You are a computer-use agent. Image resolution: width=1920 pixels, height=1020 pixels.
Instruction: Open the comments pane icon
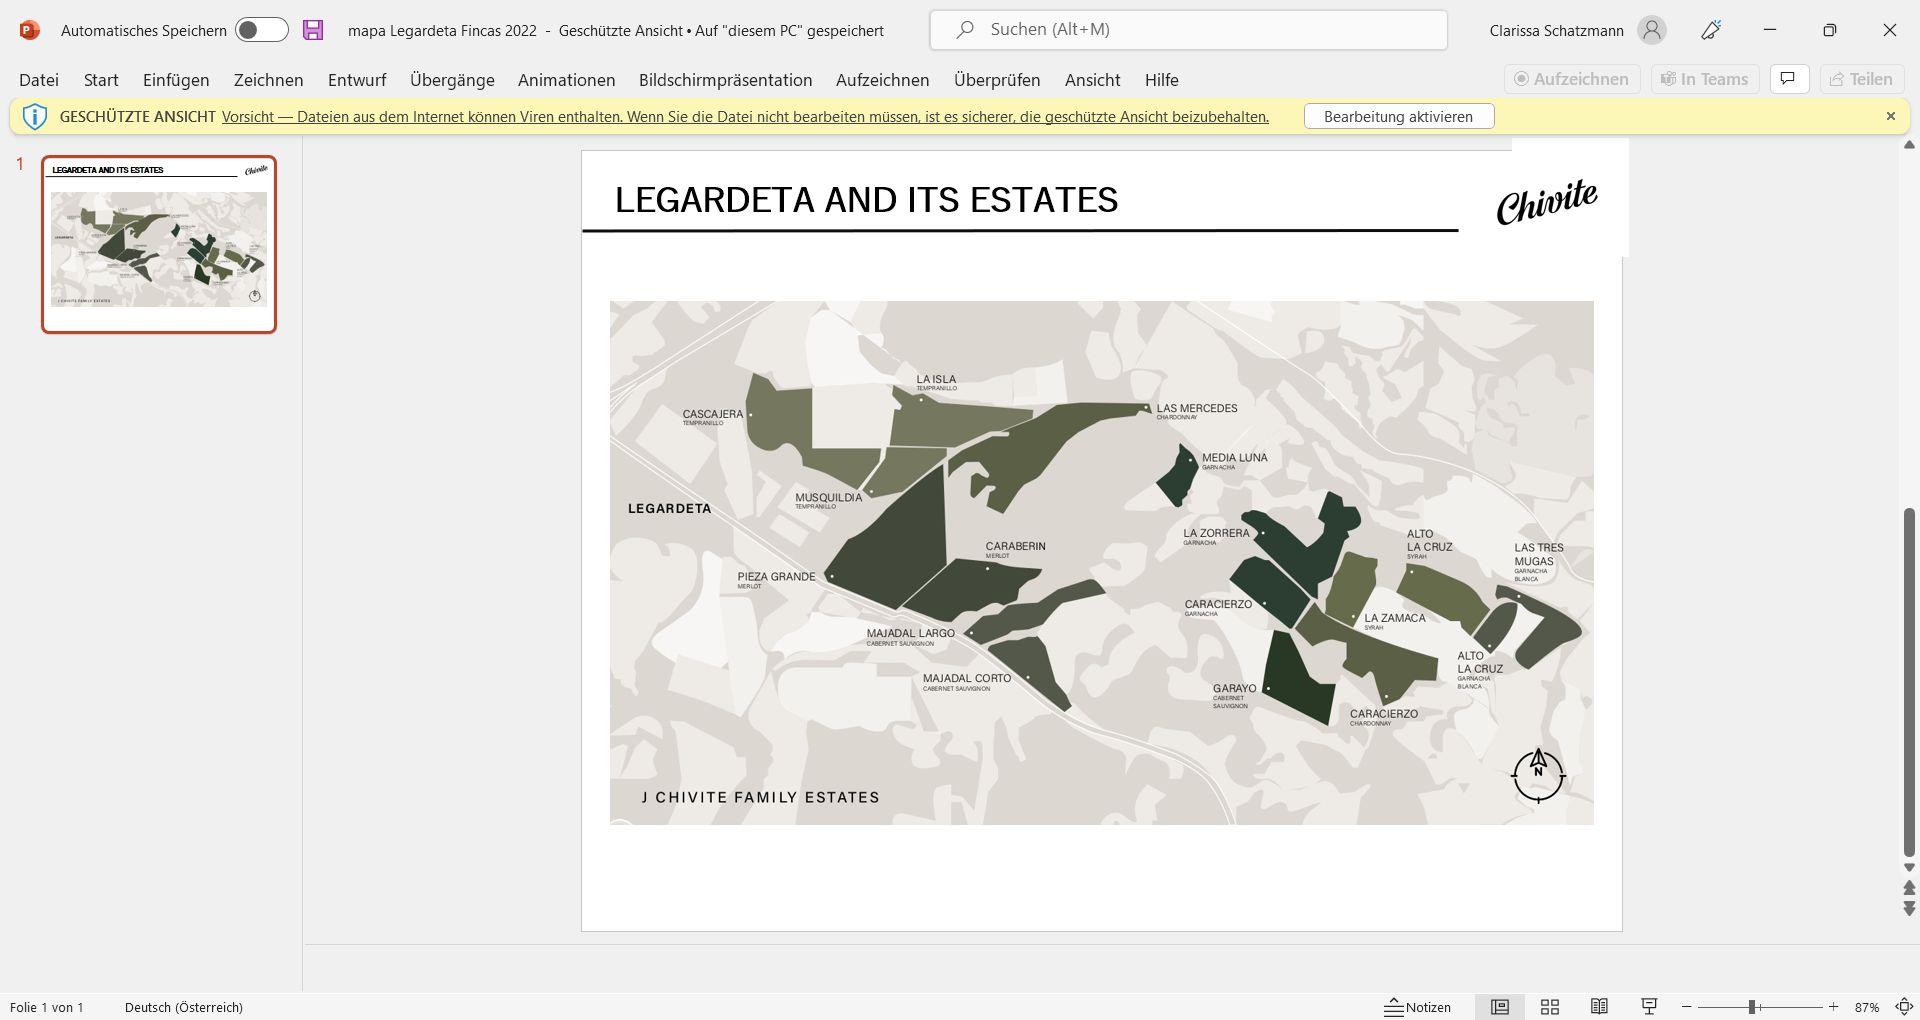[1789, 79]
